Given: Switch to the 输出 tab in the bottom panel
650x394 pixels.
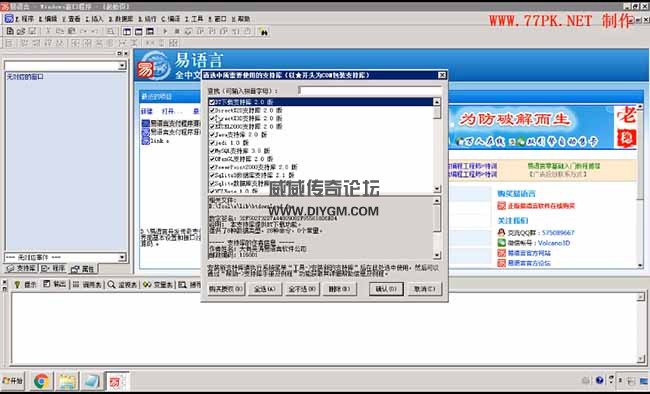Looking at the screenshot, I should [55, 285].
